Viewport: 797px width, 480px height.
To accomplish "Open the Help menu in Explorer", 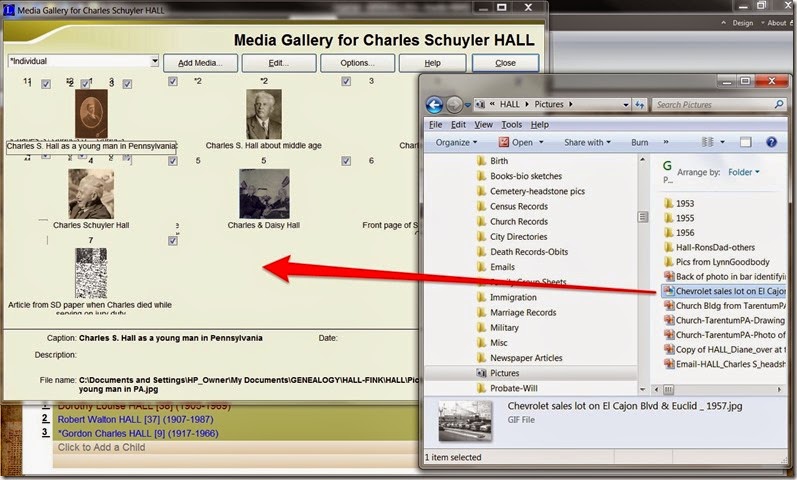I will pos(539,125).
